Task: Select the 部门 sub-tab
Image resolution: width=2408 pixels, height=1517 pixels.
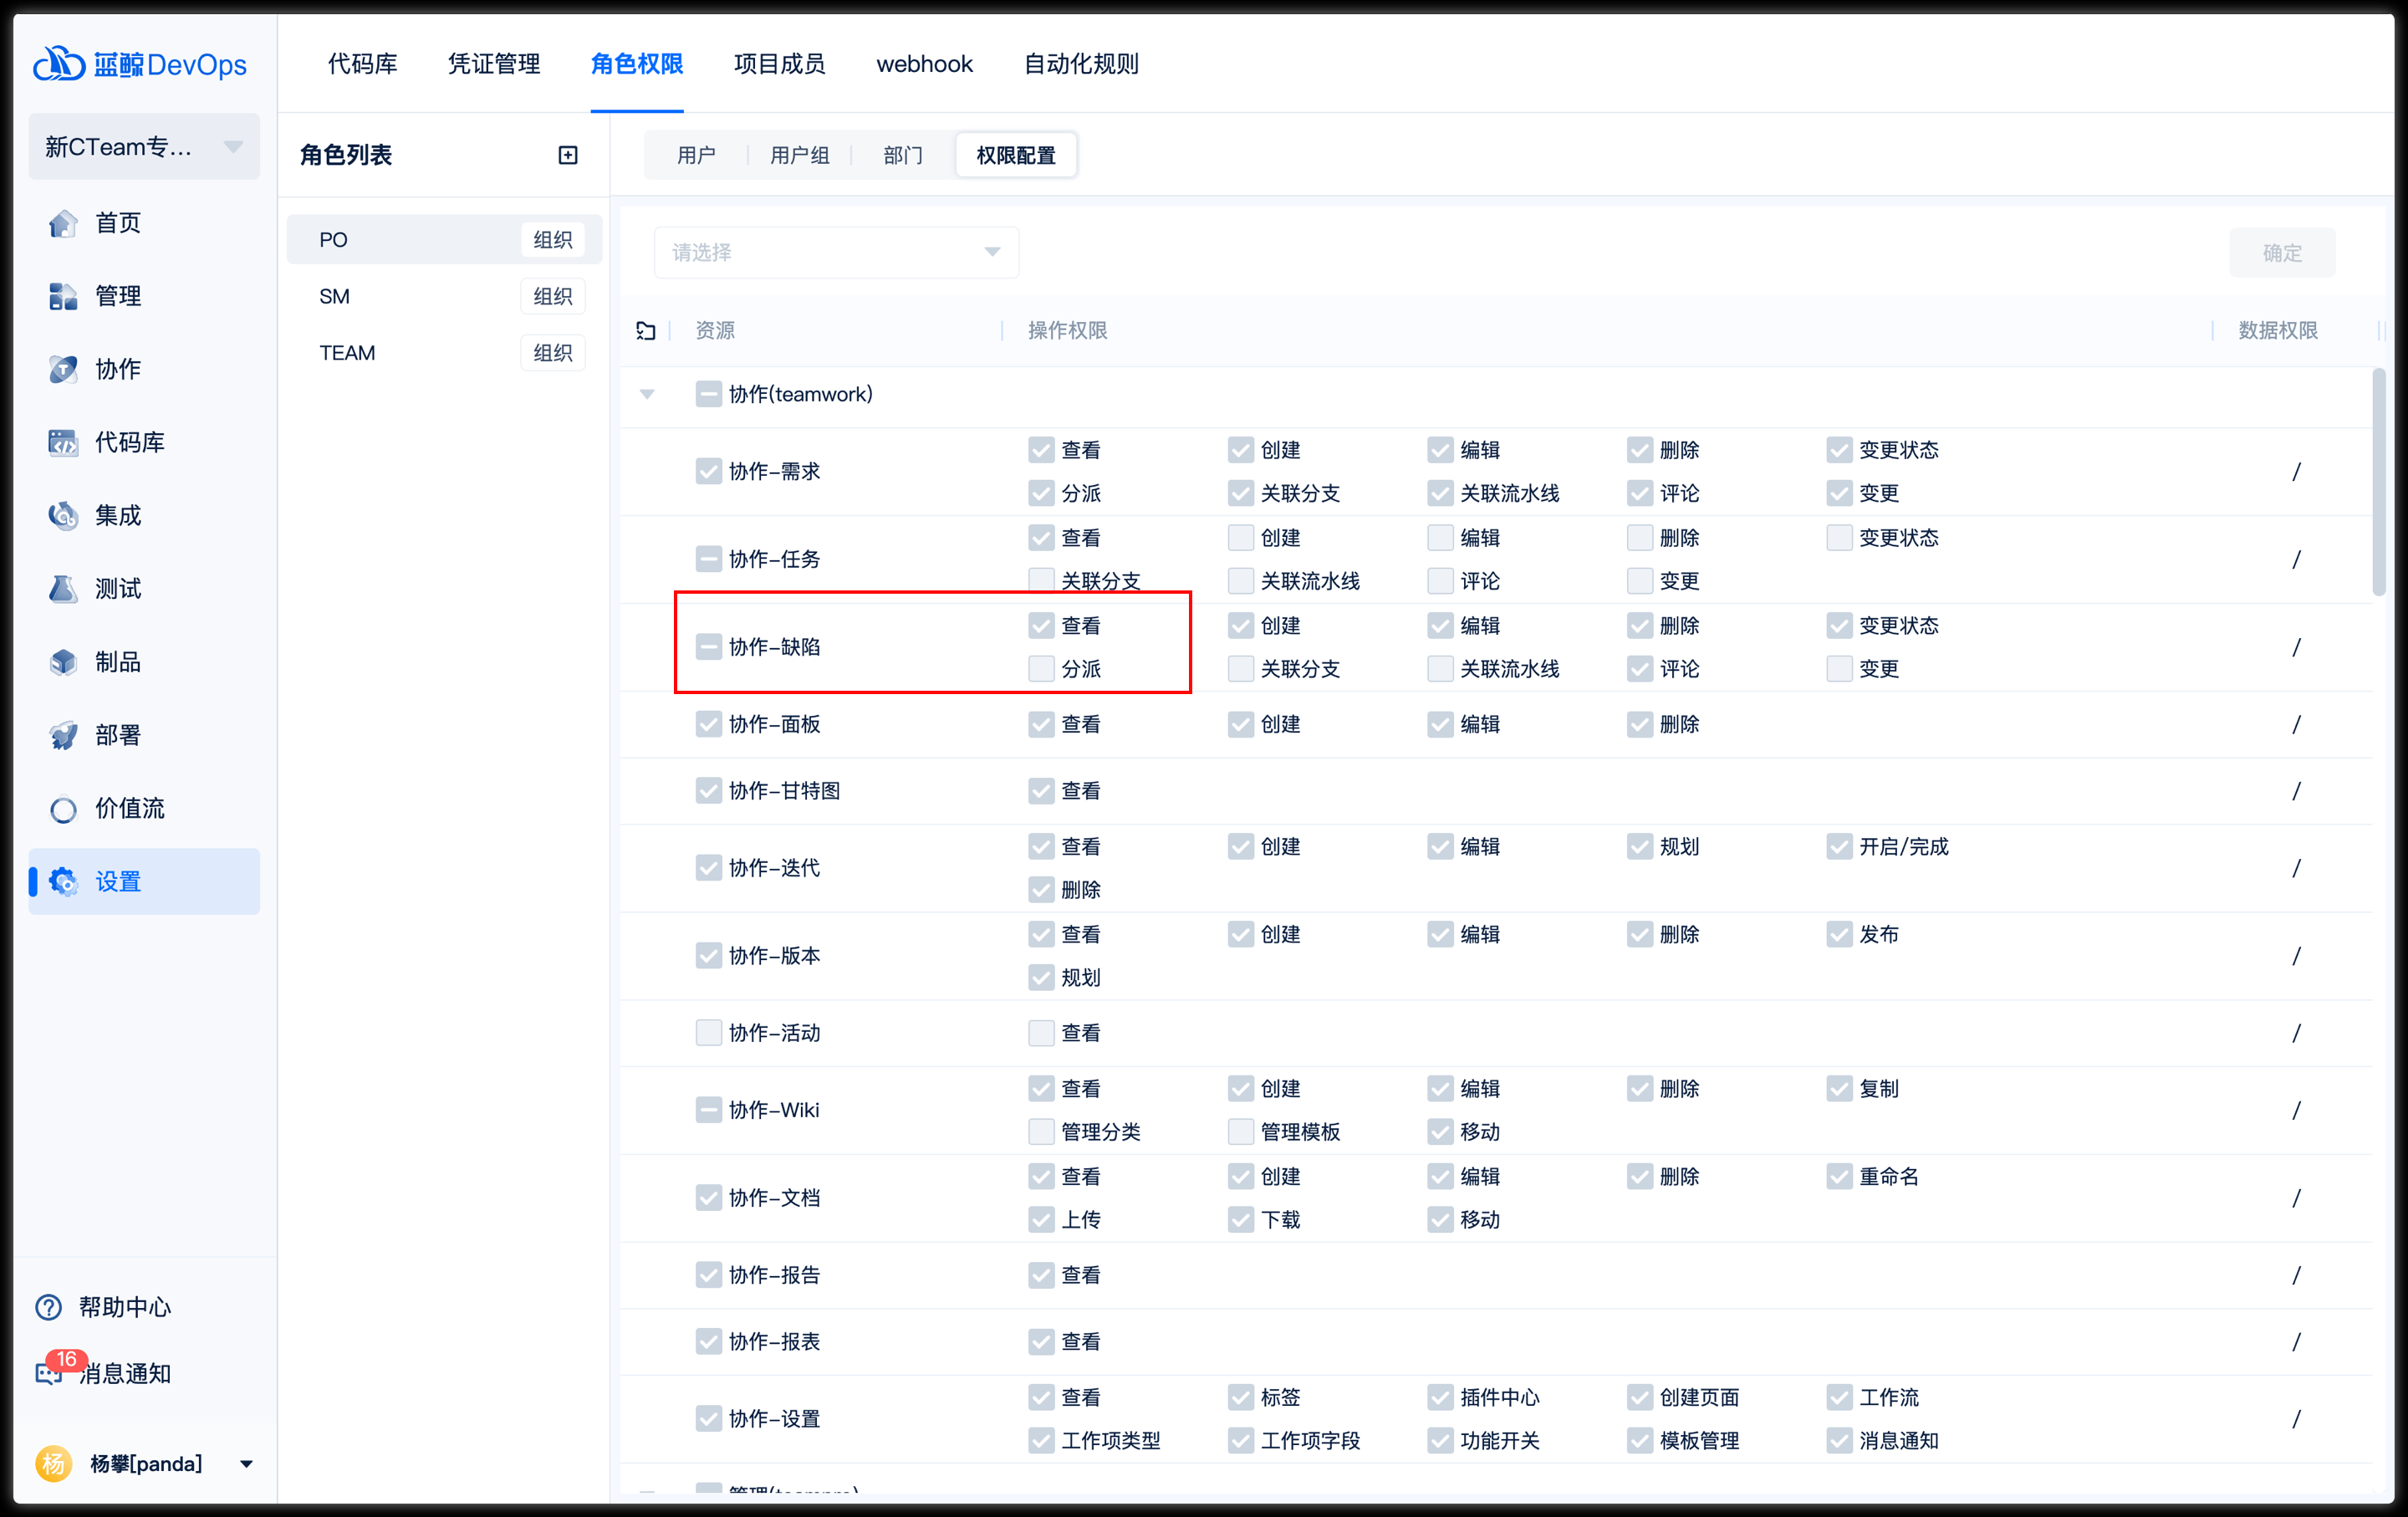Action: click(x=902, y=155)
